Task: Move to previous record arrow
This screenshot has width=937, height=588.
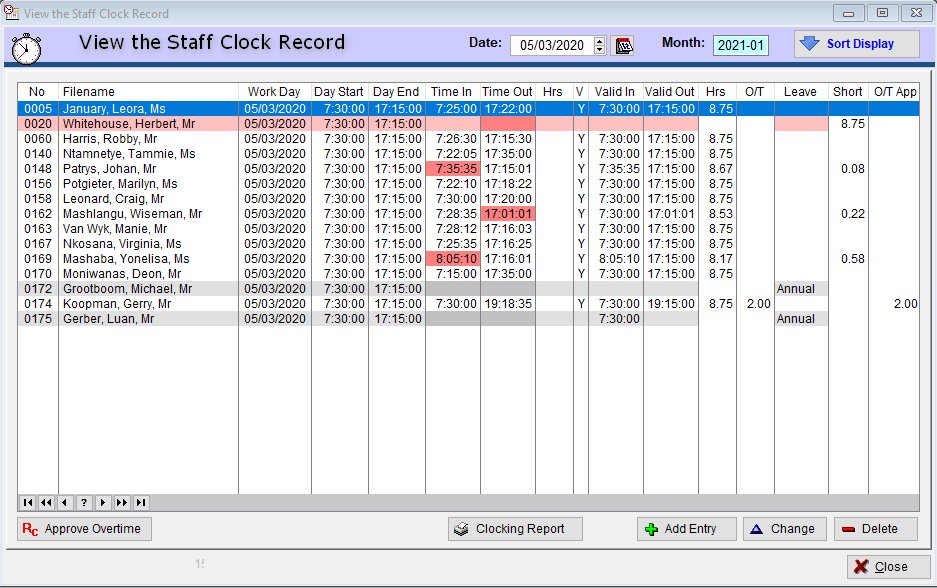Action: pyautogui.click(x=65, y=502)
